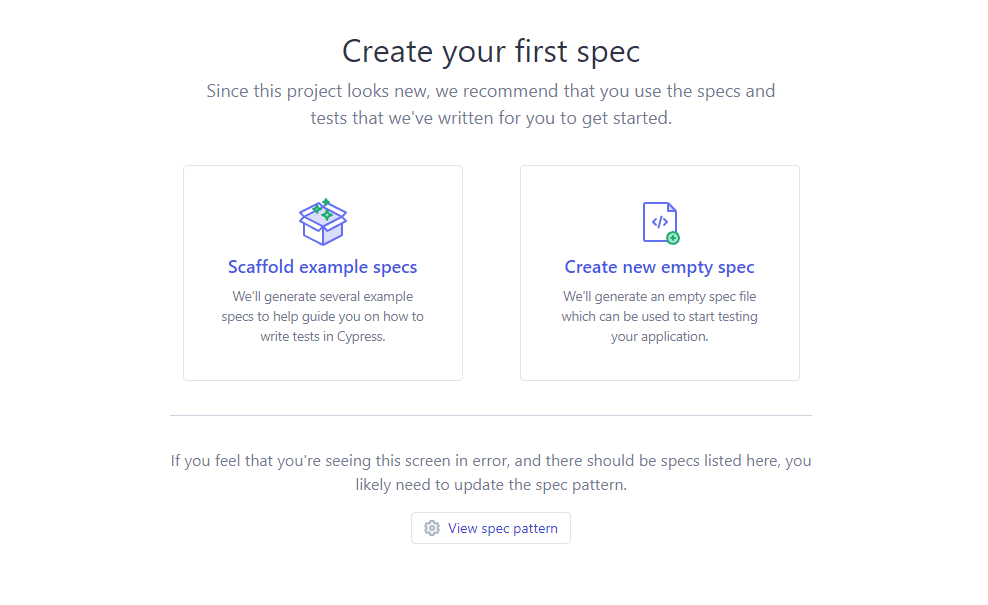The image size is (988, 605).
Task: Click the spec pattern explanation paragraph
Action: click(491, 471)
